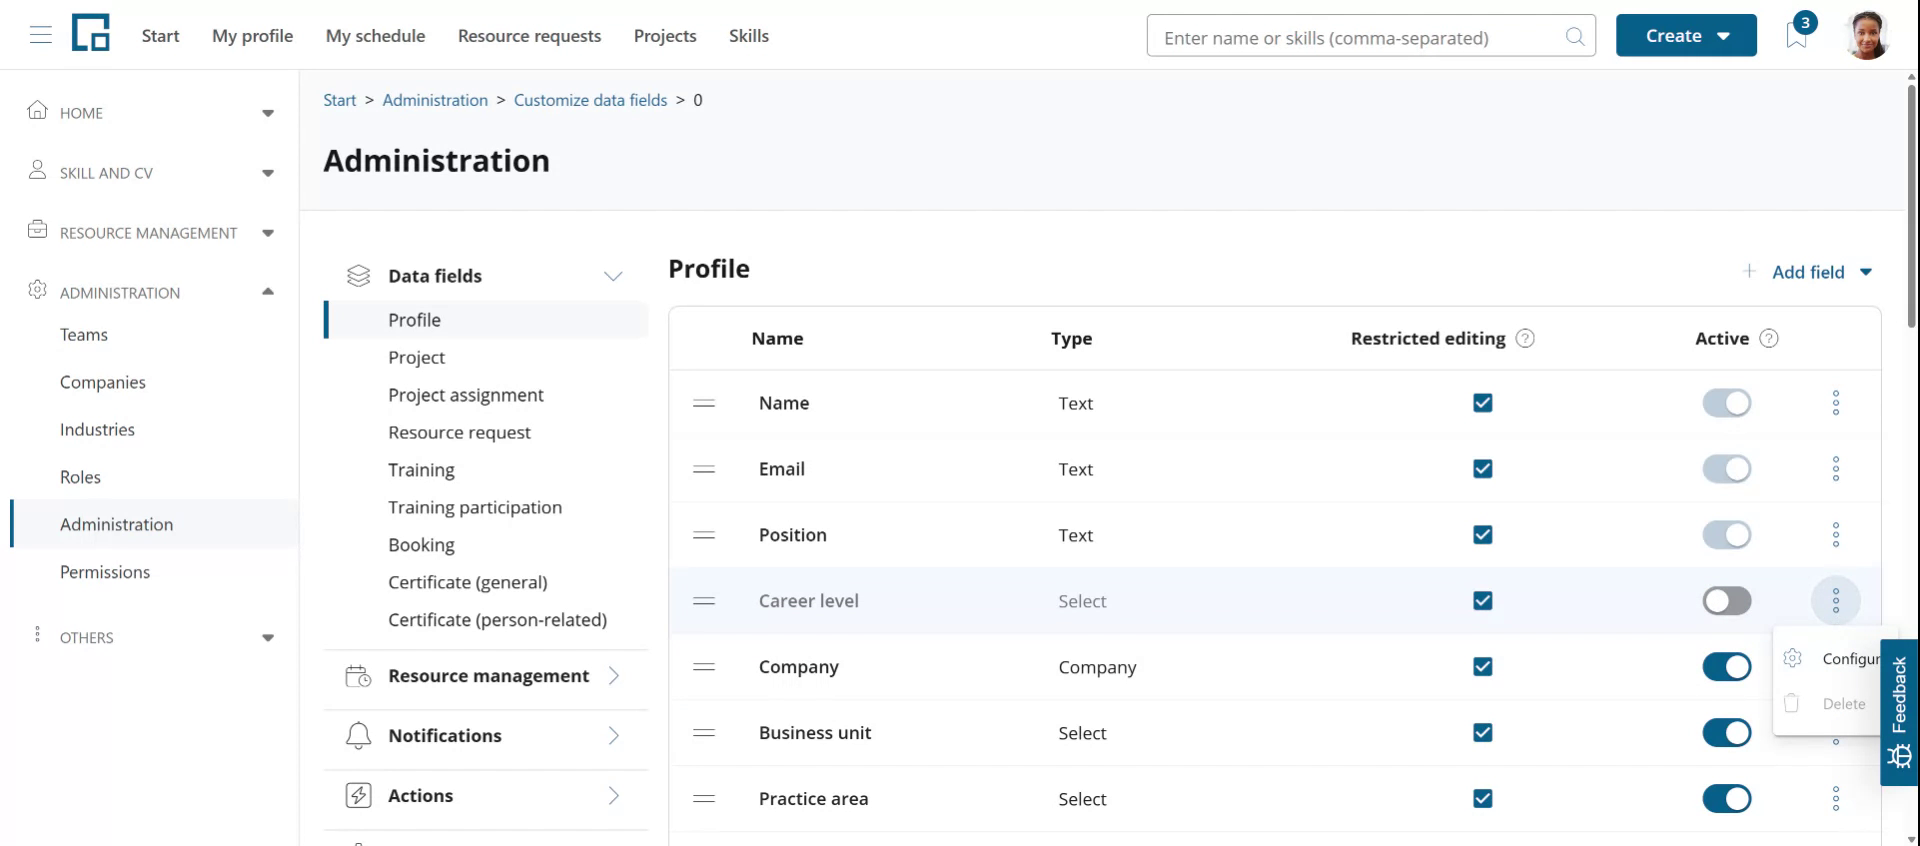The image size is (1920, 846).
Task: Open the Create dropdown button
Action: (x=1686, y=36)
